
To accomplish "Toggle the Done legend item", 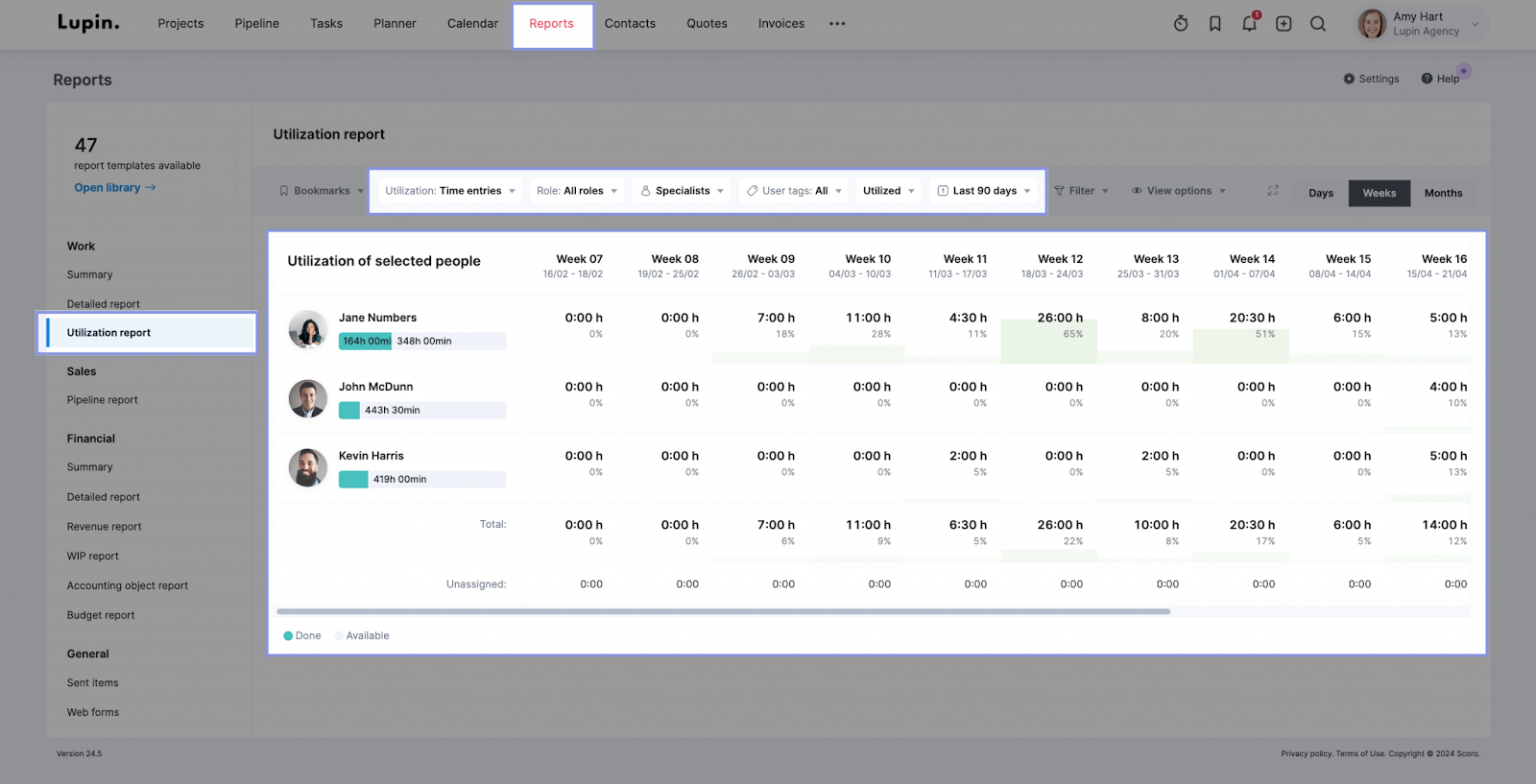I will tap(301, 635).
